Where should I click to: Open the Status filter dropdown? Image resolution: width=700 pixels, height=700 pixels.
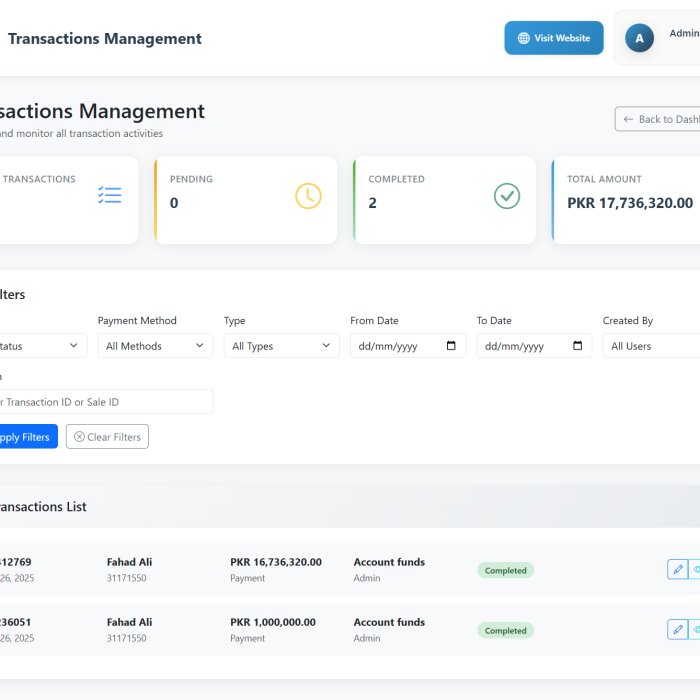point(40,346)
